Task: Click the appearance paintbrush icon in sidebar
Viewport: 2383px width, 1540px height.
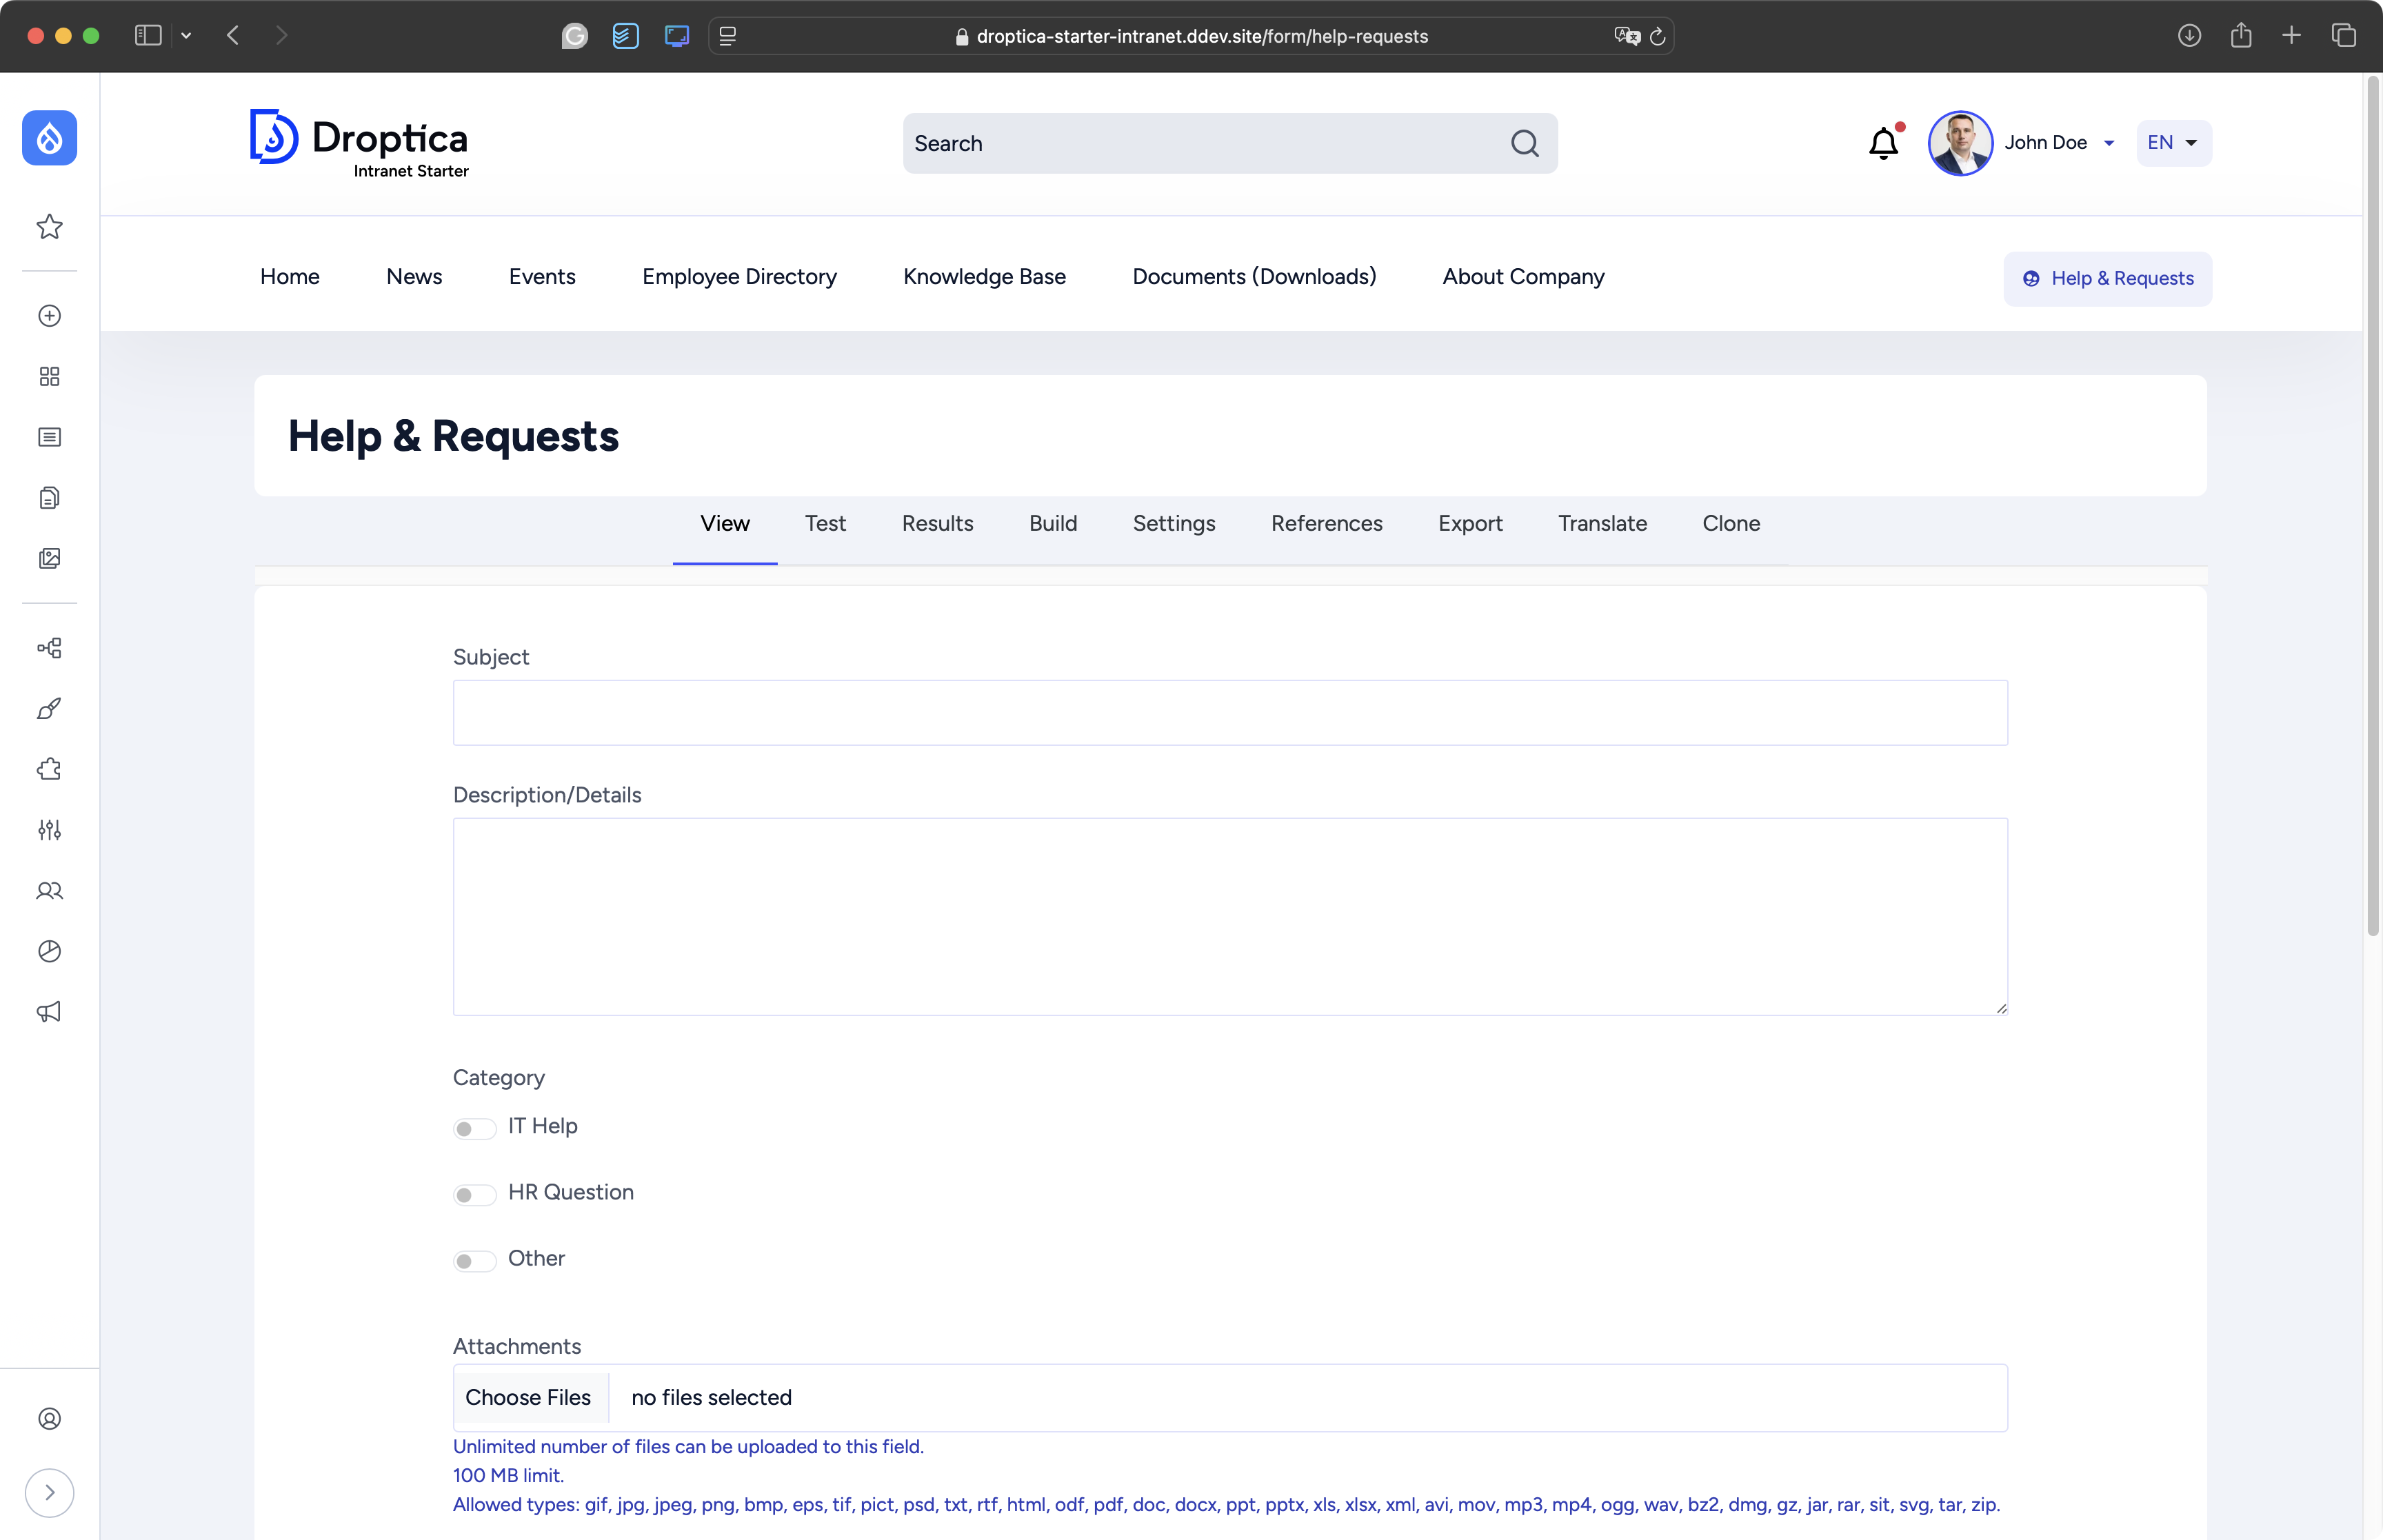Action: pyautogui.click(x=49, y=709)
